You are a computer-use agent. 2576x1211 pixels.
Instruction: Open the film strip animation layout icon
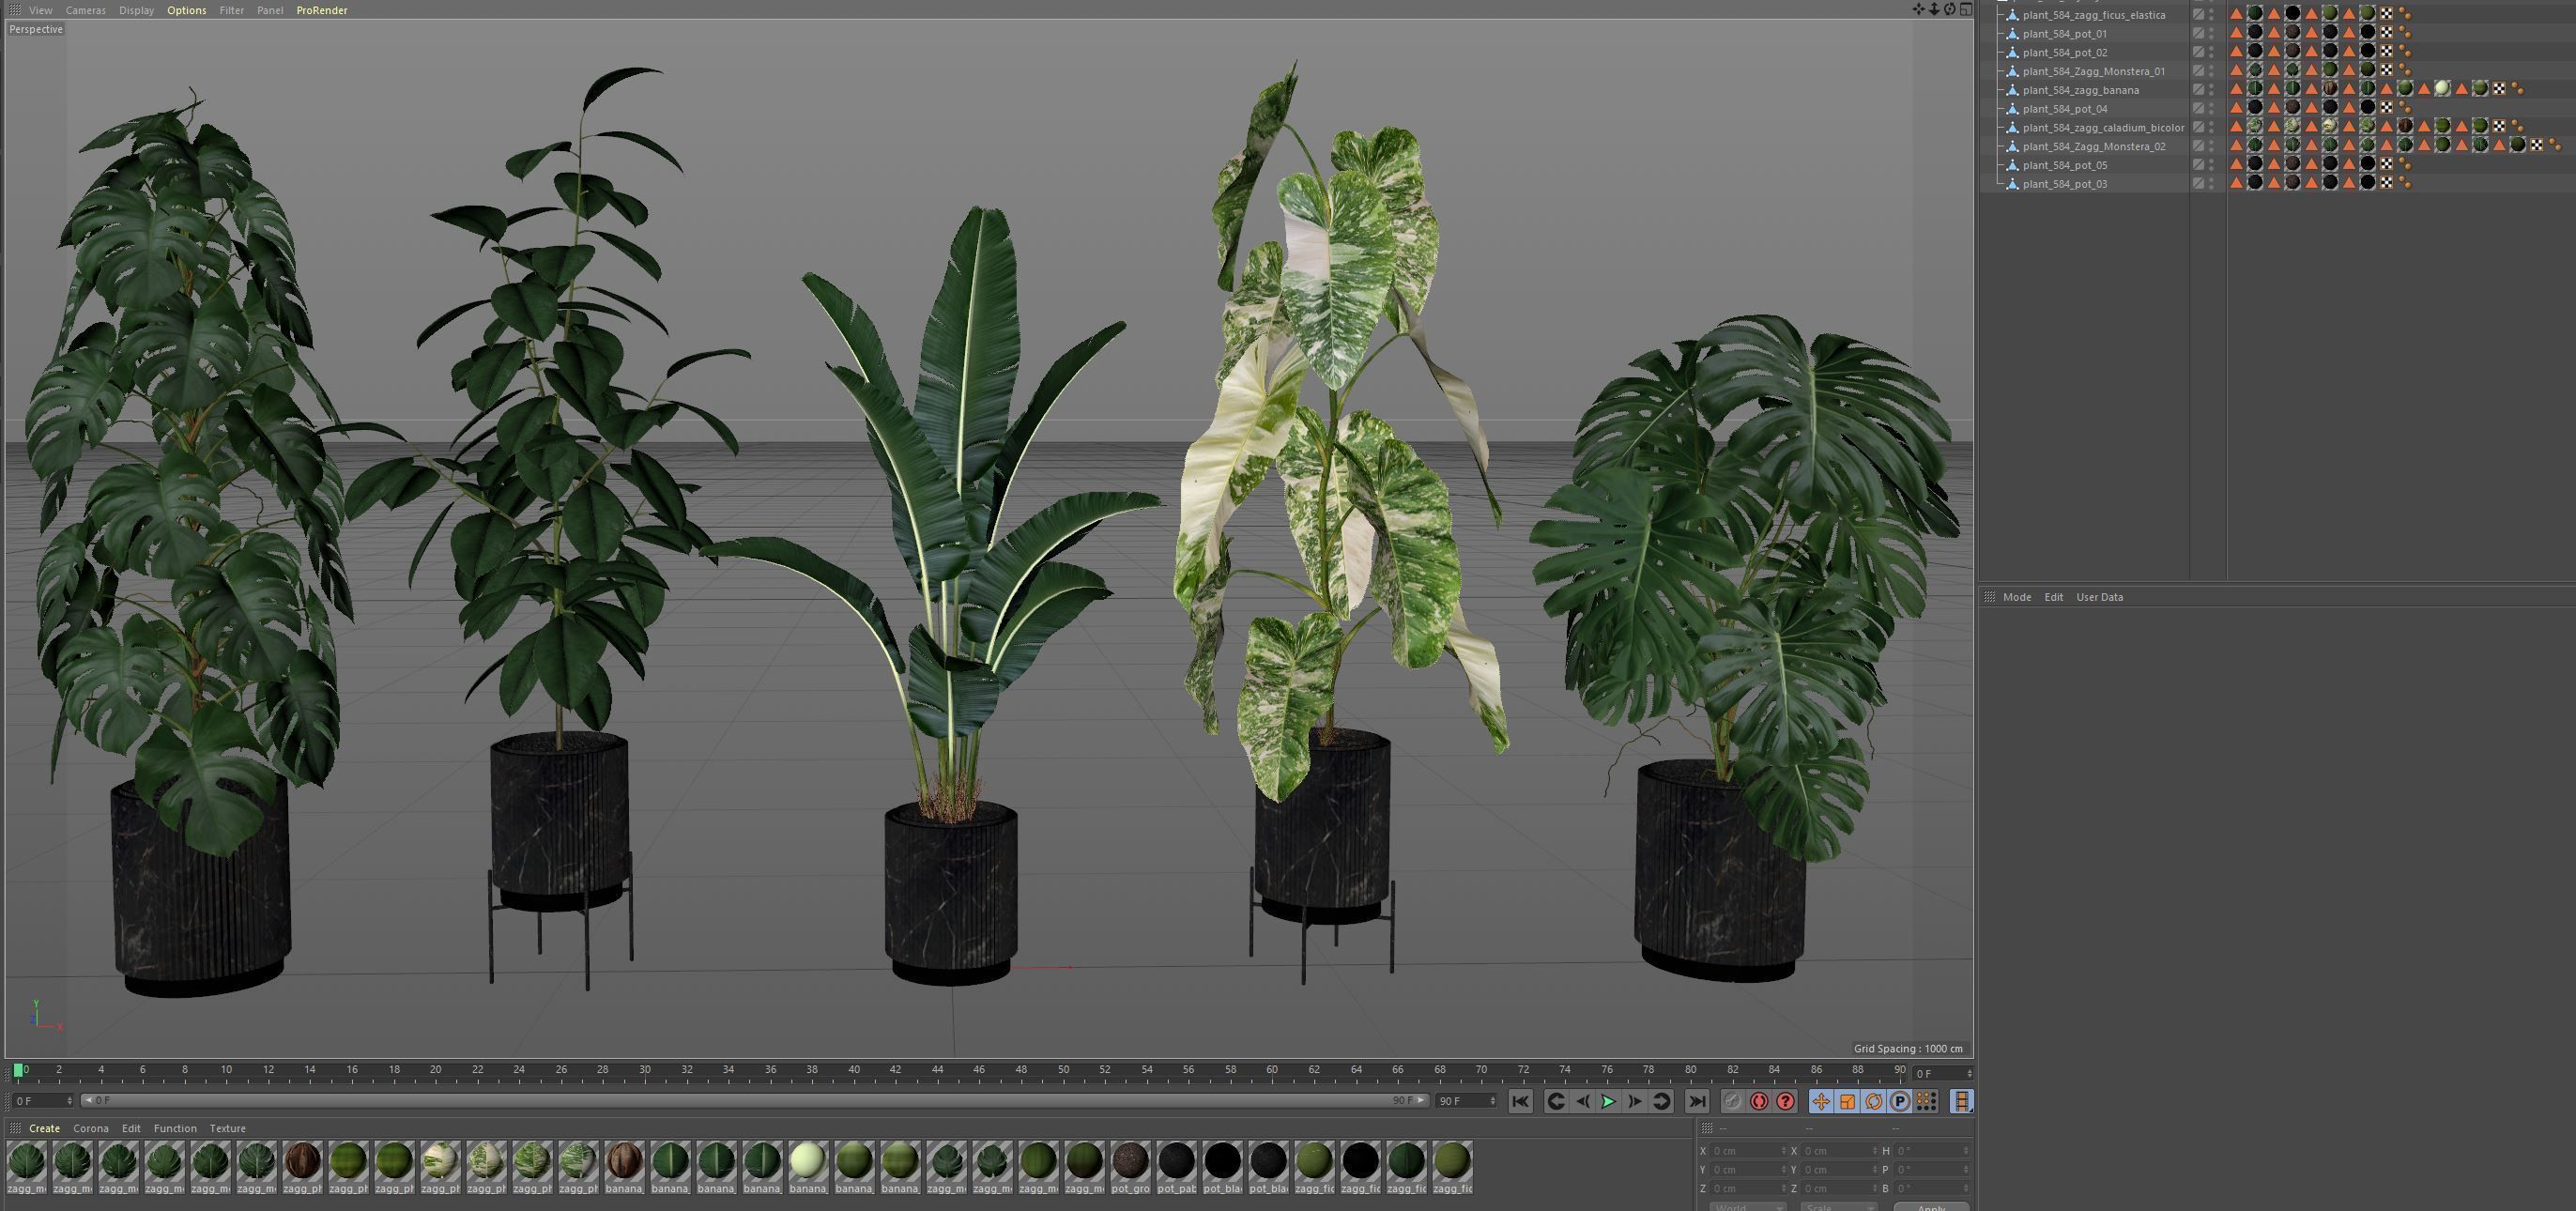pyautogui.click(x=1961, y=1101)
